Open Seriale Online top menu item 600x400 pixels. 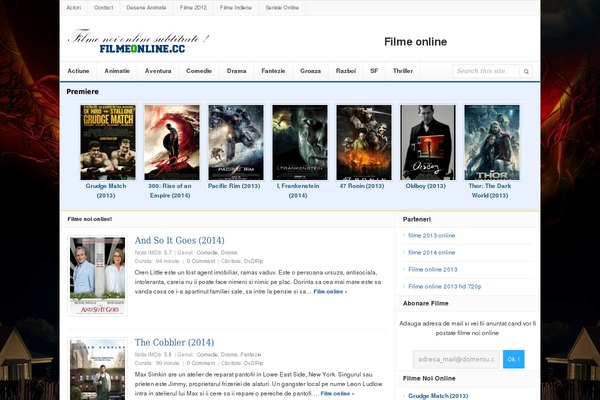282,8
